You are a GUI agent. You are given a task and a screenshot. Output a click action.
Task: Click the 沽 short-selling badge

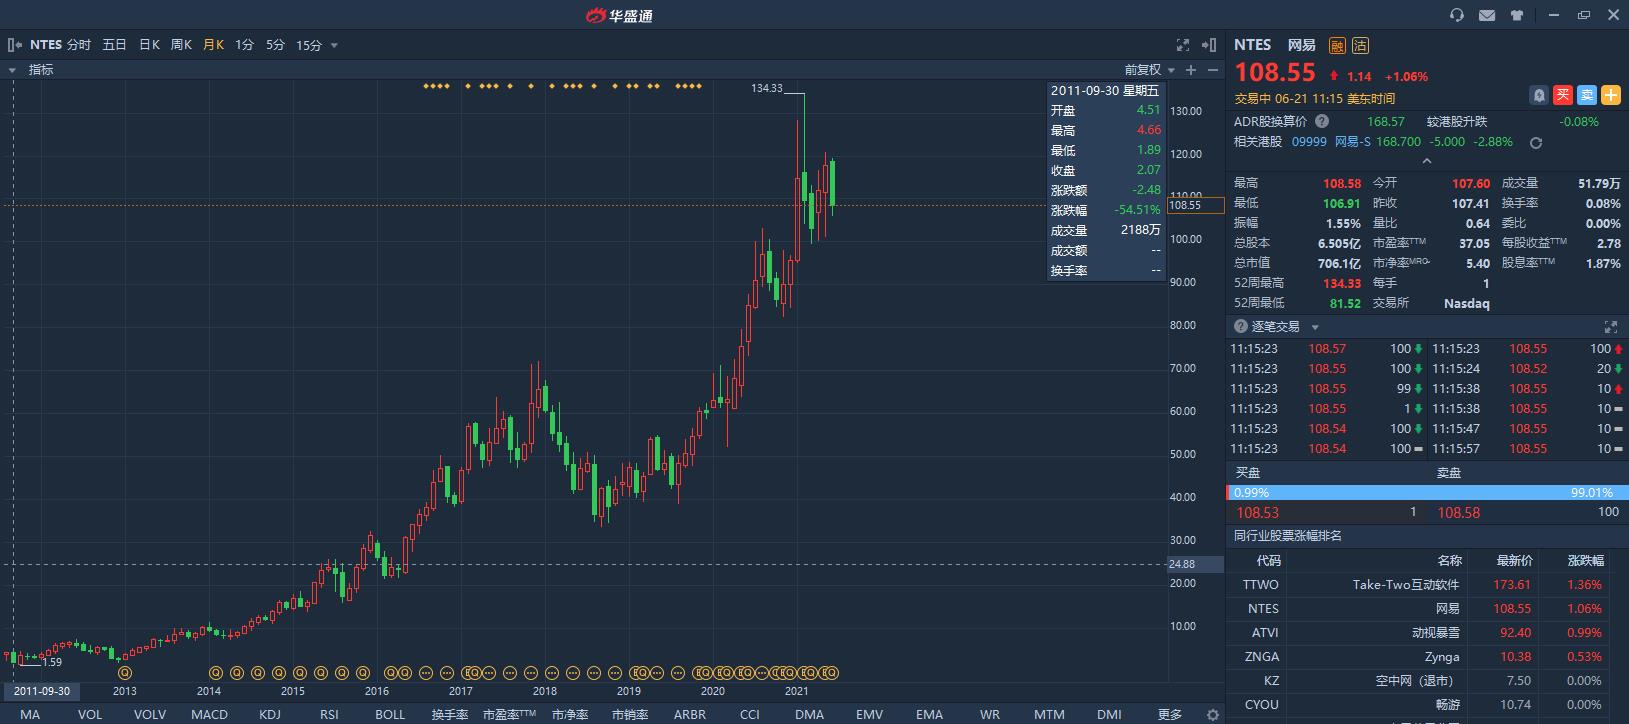1360,45
